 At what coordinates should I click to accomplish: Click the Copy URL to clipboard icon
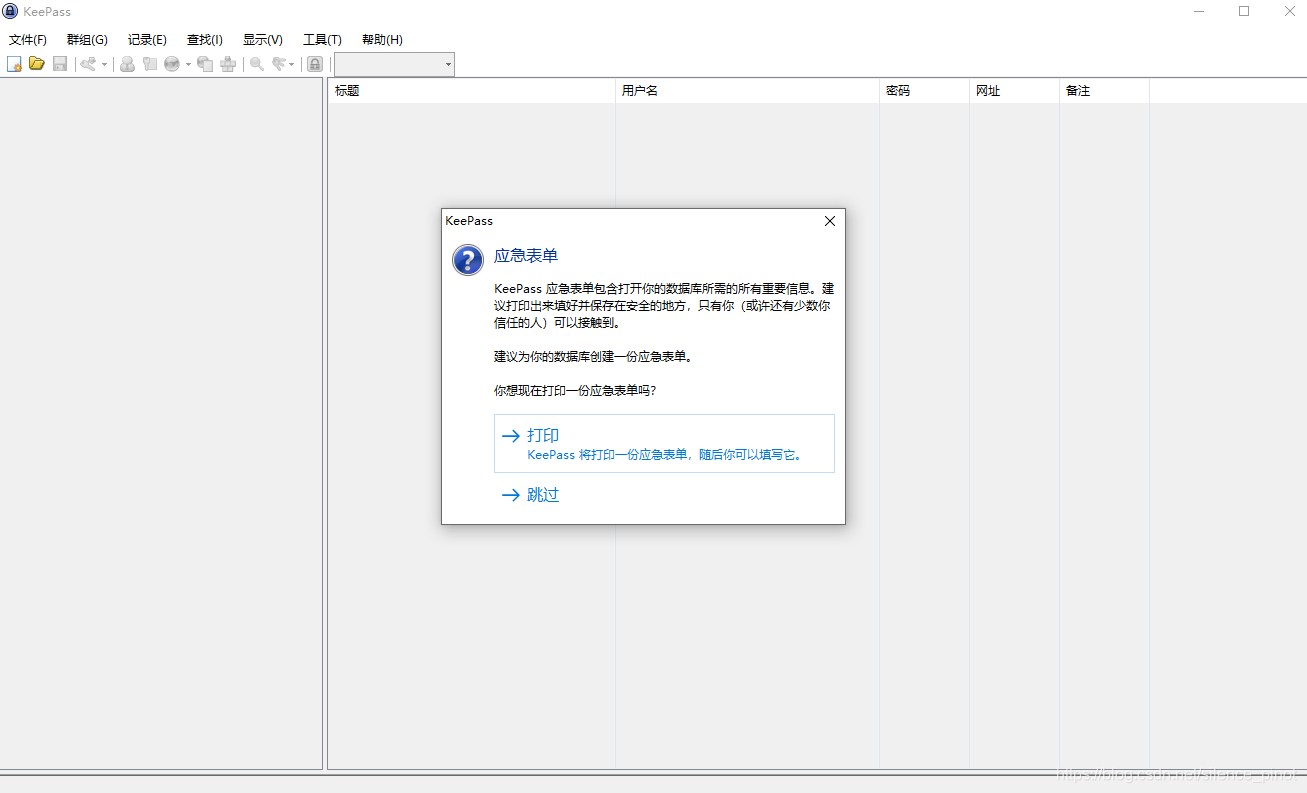tap(205, 64)
